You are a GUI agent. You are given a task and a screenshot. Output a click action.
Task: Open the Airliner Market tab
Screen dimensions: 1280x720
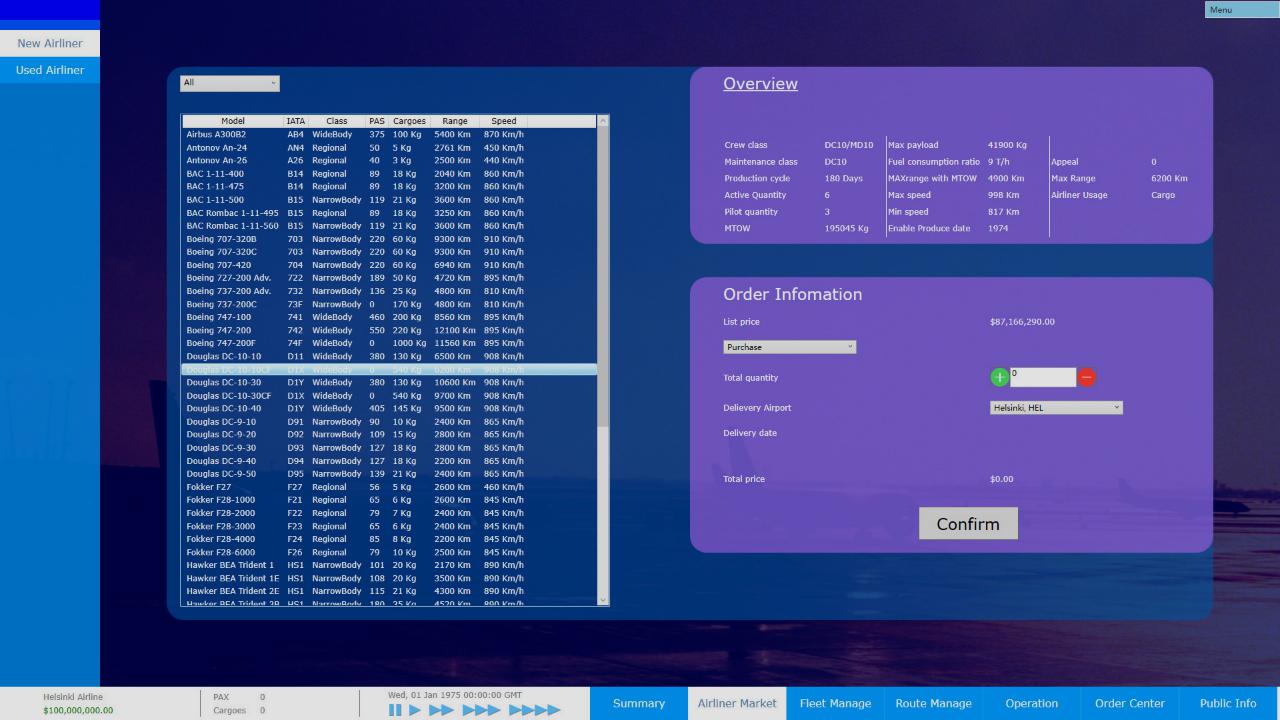click(x=737, y=703)
